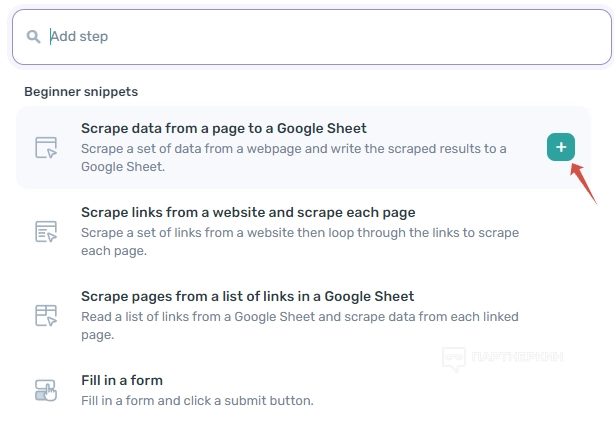614x424 pixels.
Task: Click the Scrape data to Google Sheet icon
Action: [47, 147]
